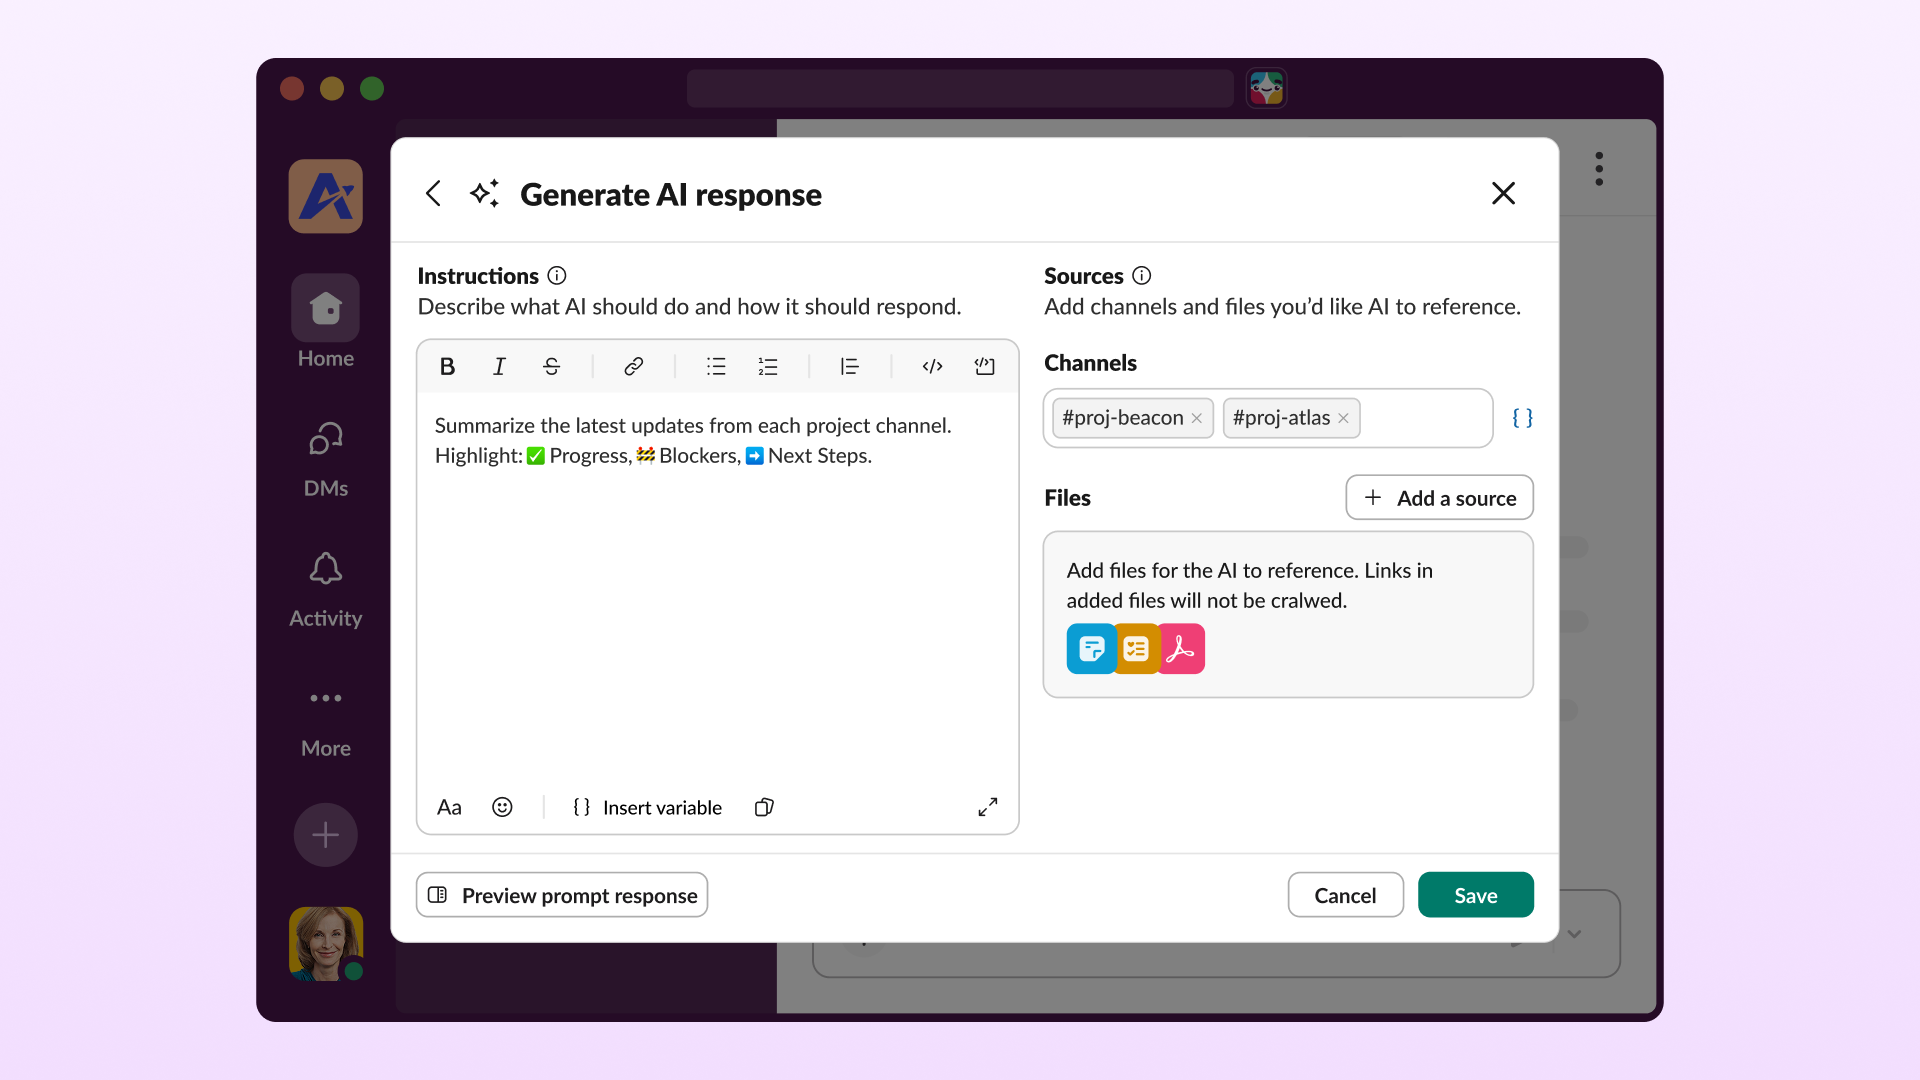
Task: Click the search bar in title bar
Action: point(960,88)
